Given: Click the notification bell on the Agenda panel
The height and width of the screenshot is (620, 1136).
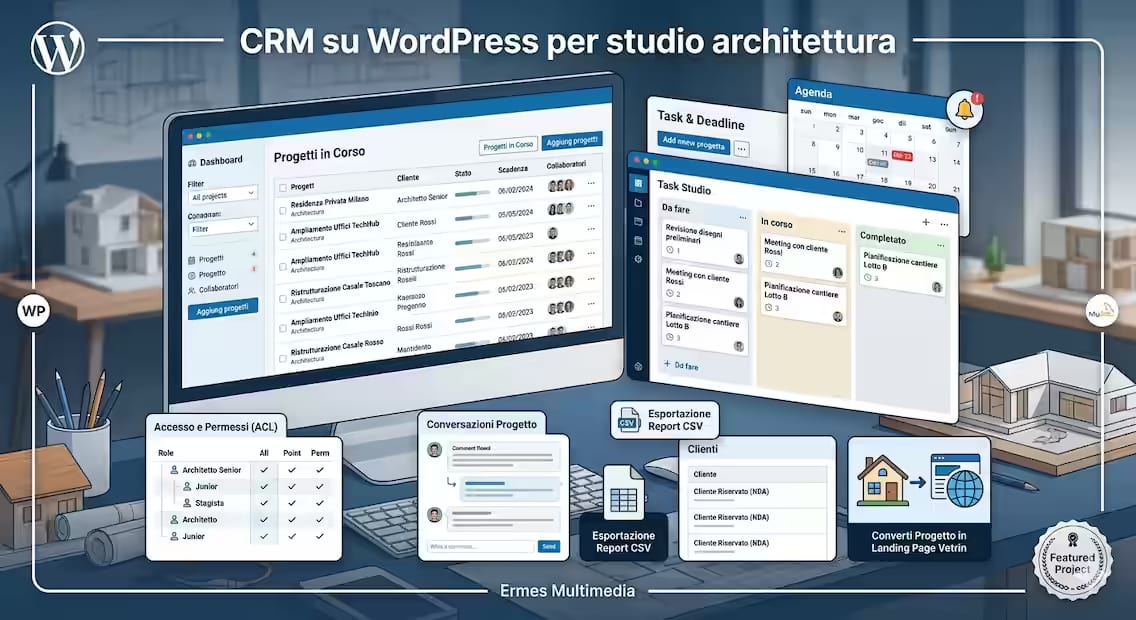Looking at the screenshot, I should 967,107.
